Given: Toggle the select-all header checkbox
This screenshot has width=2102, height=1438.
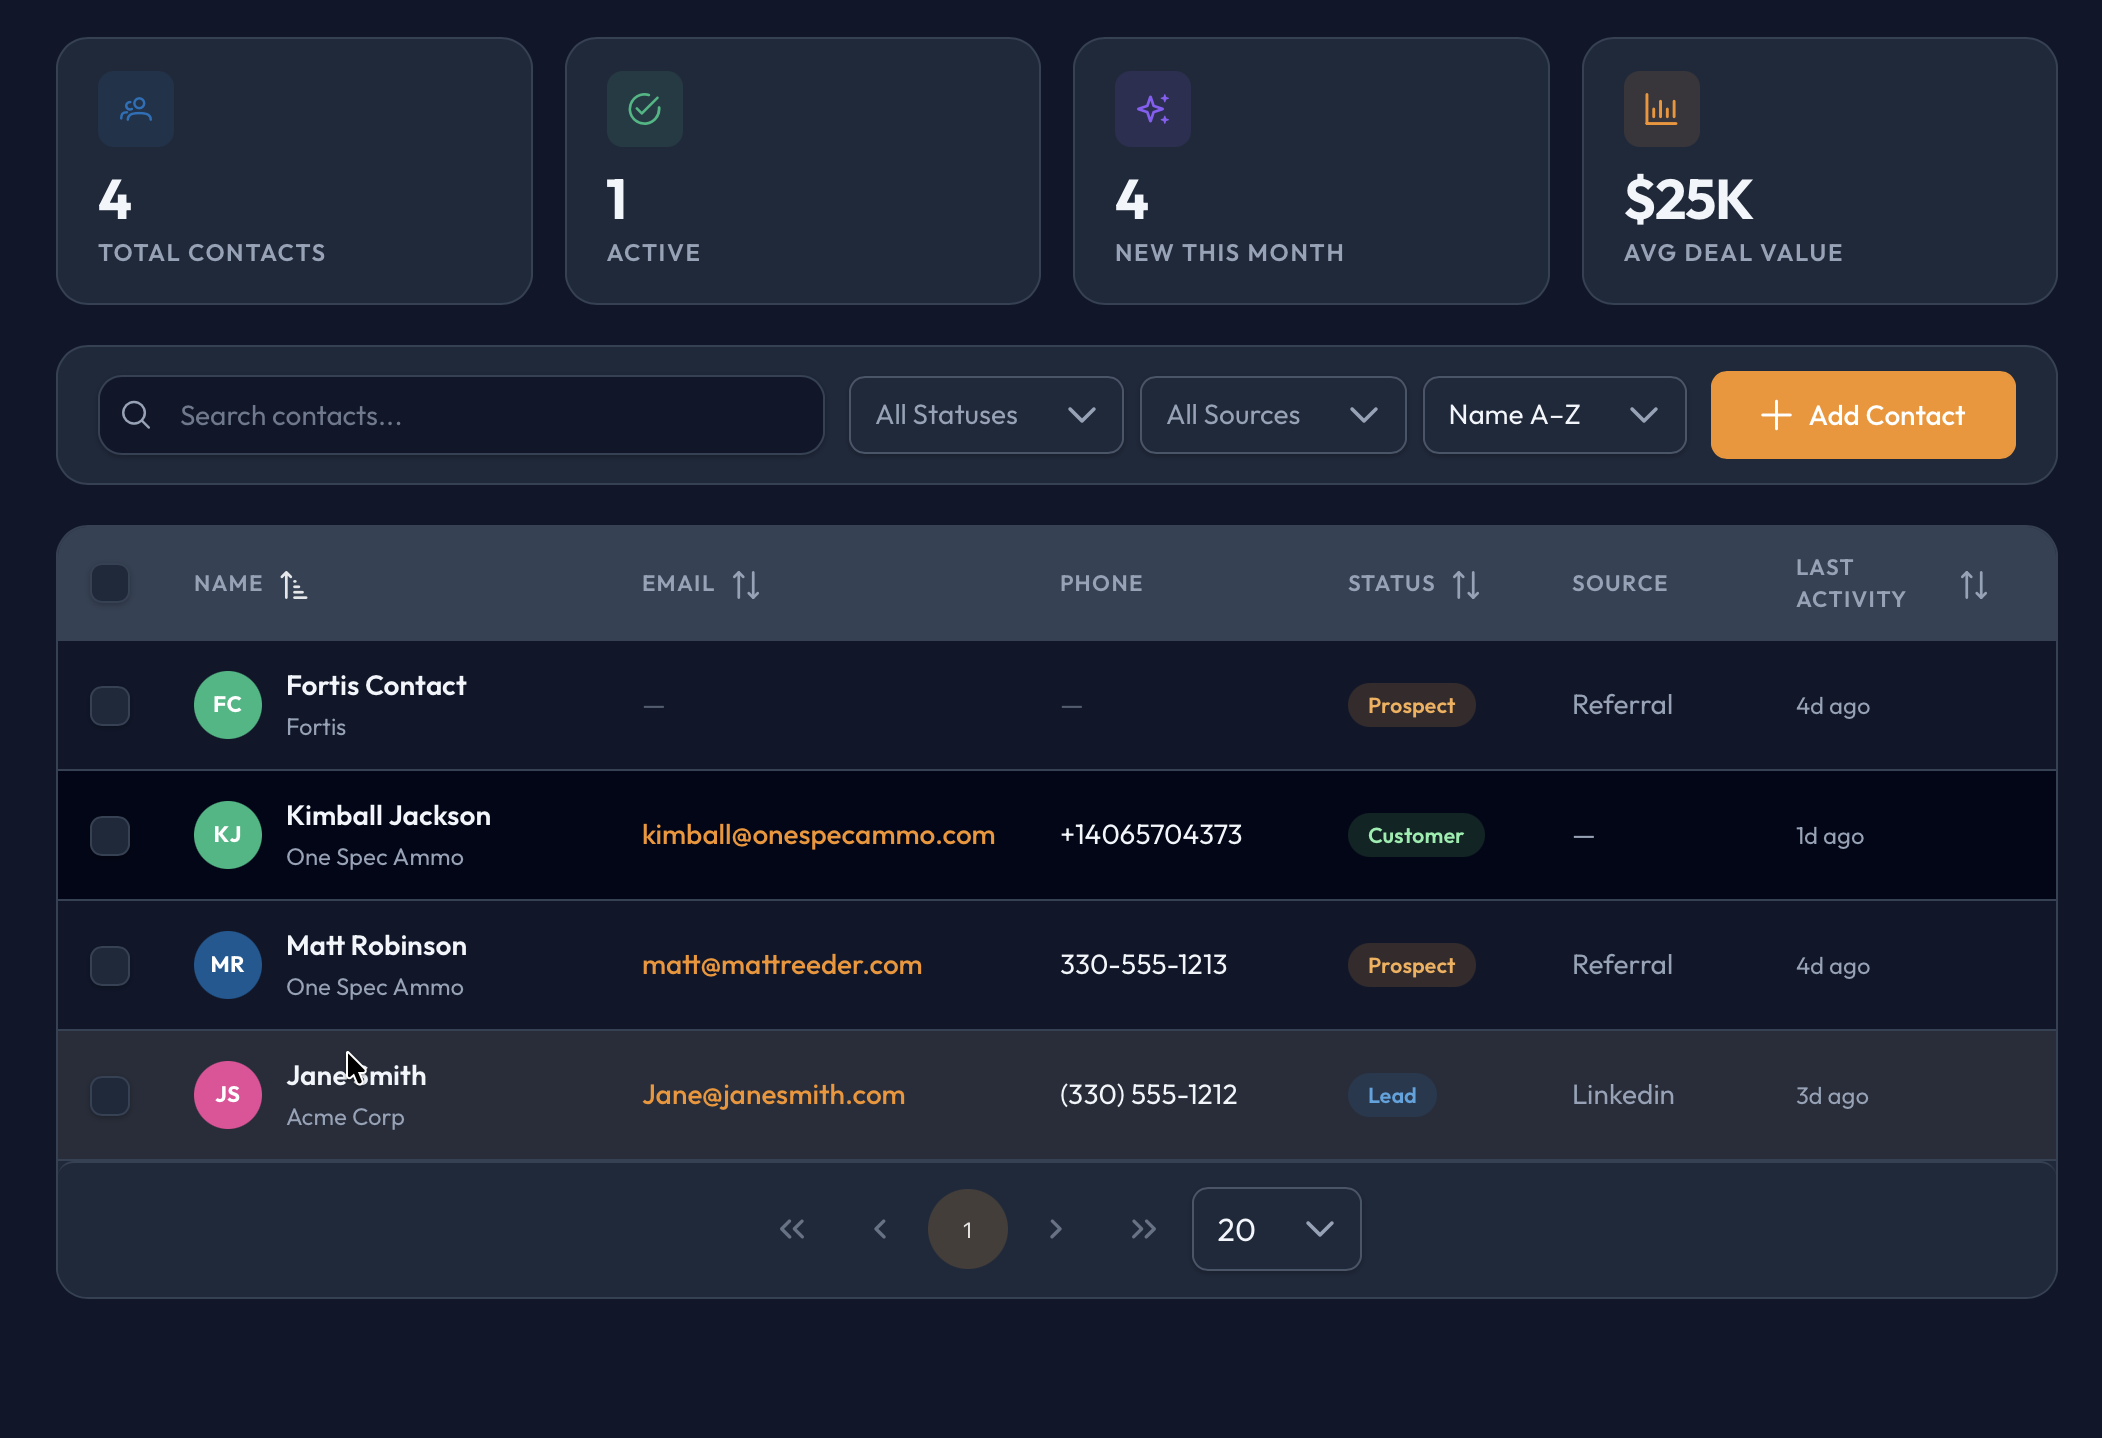Looking at the screenshot, I should (110, 584).
